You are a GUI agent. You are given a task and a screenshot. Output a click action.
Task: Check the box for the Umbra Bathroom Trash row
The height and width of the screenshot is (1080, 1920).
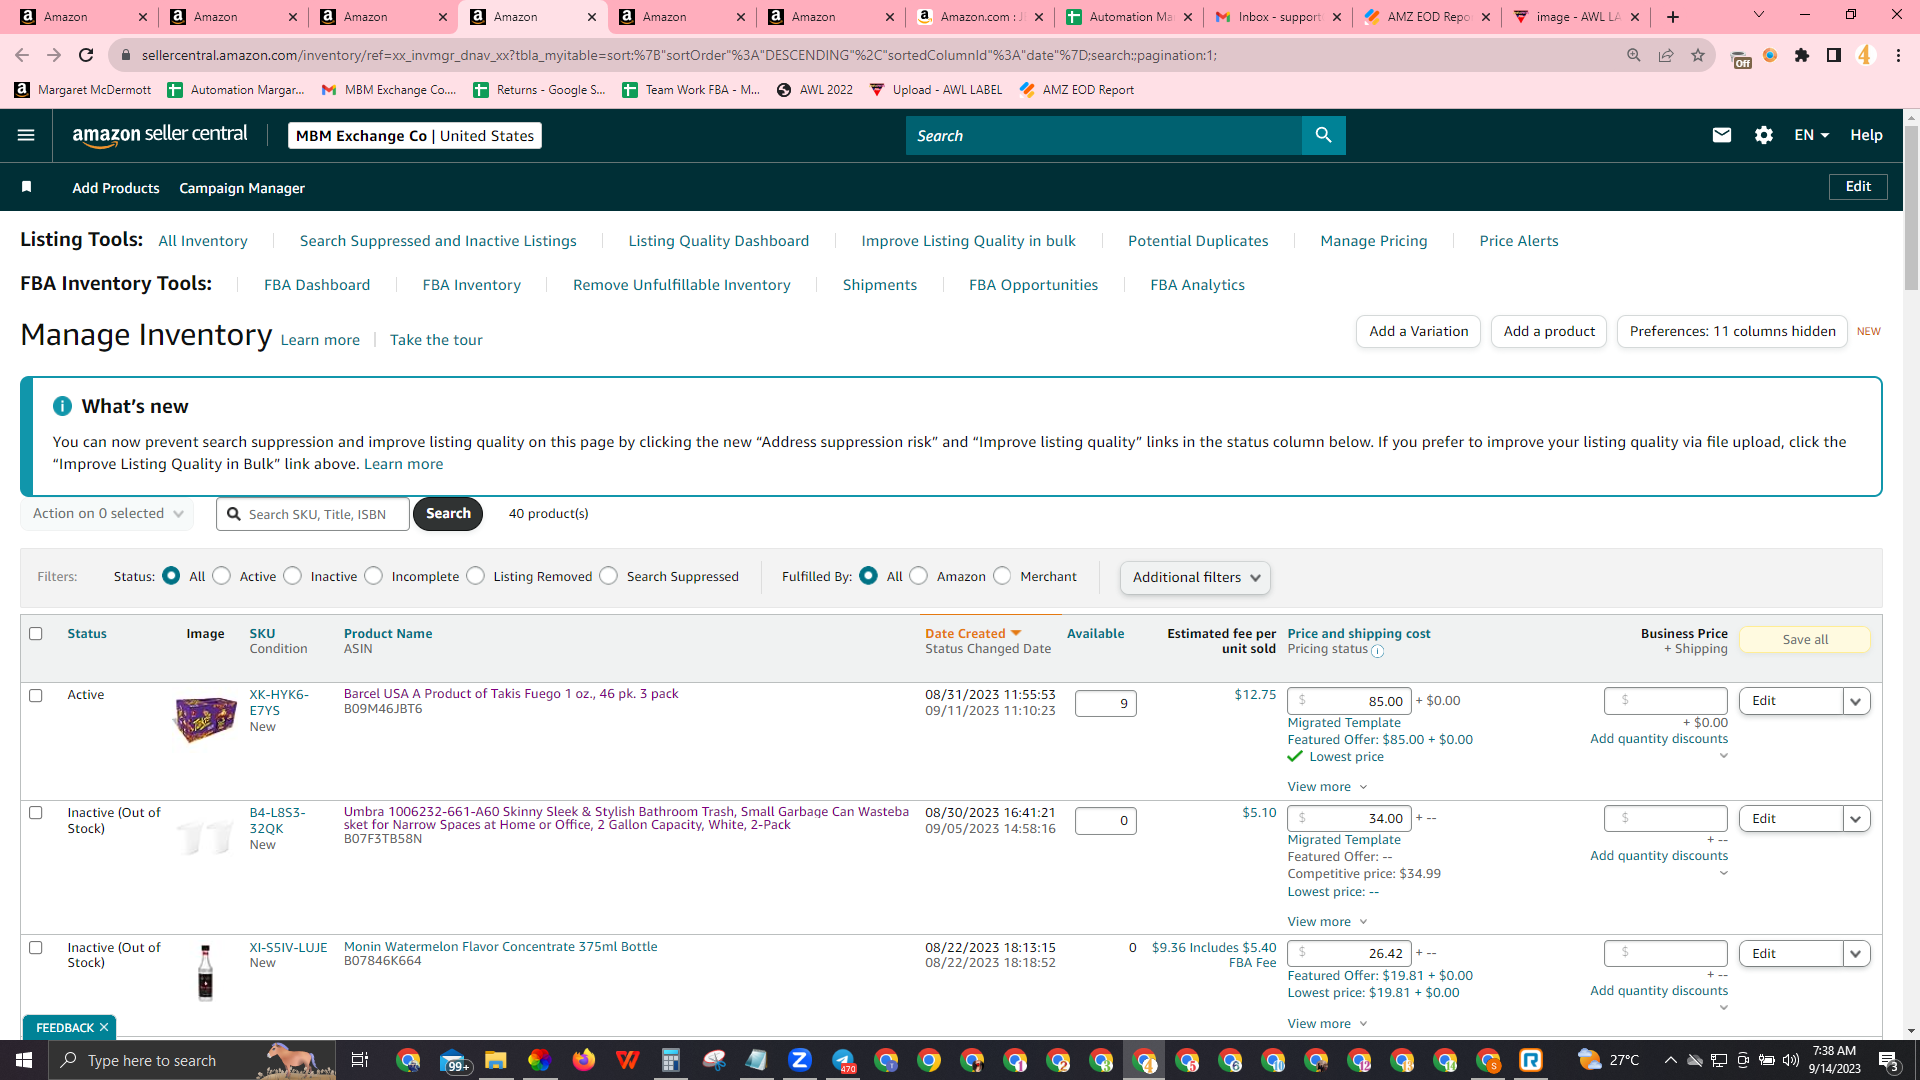[36, 813]
